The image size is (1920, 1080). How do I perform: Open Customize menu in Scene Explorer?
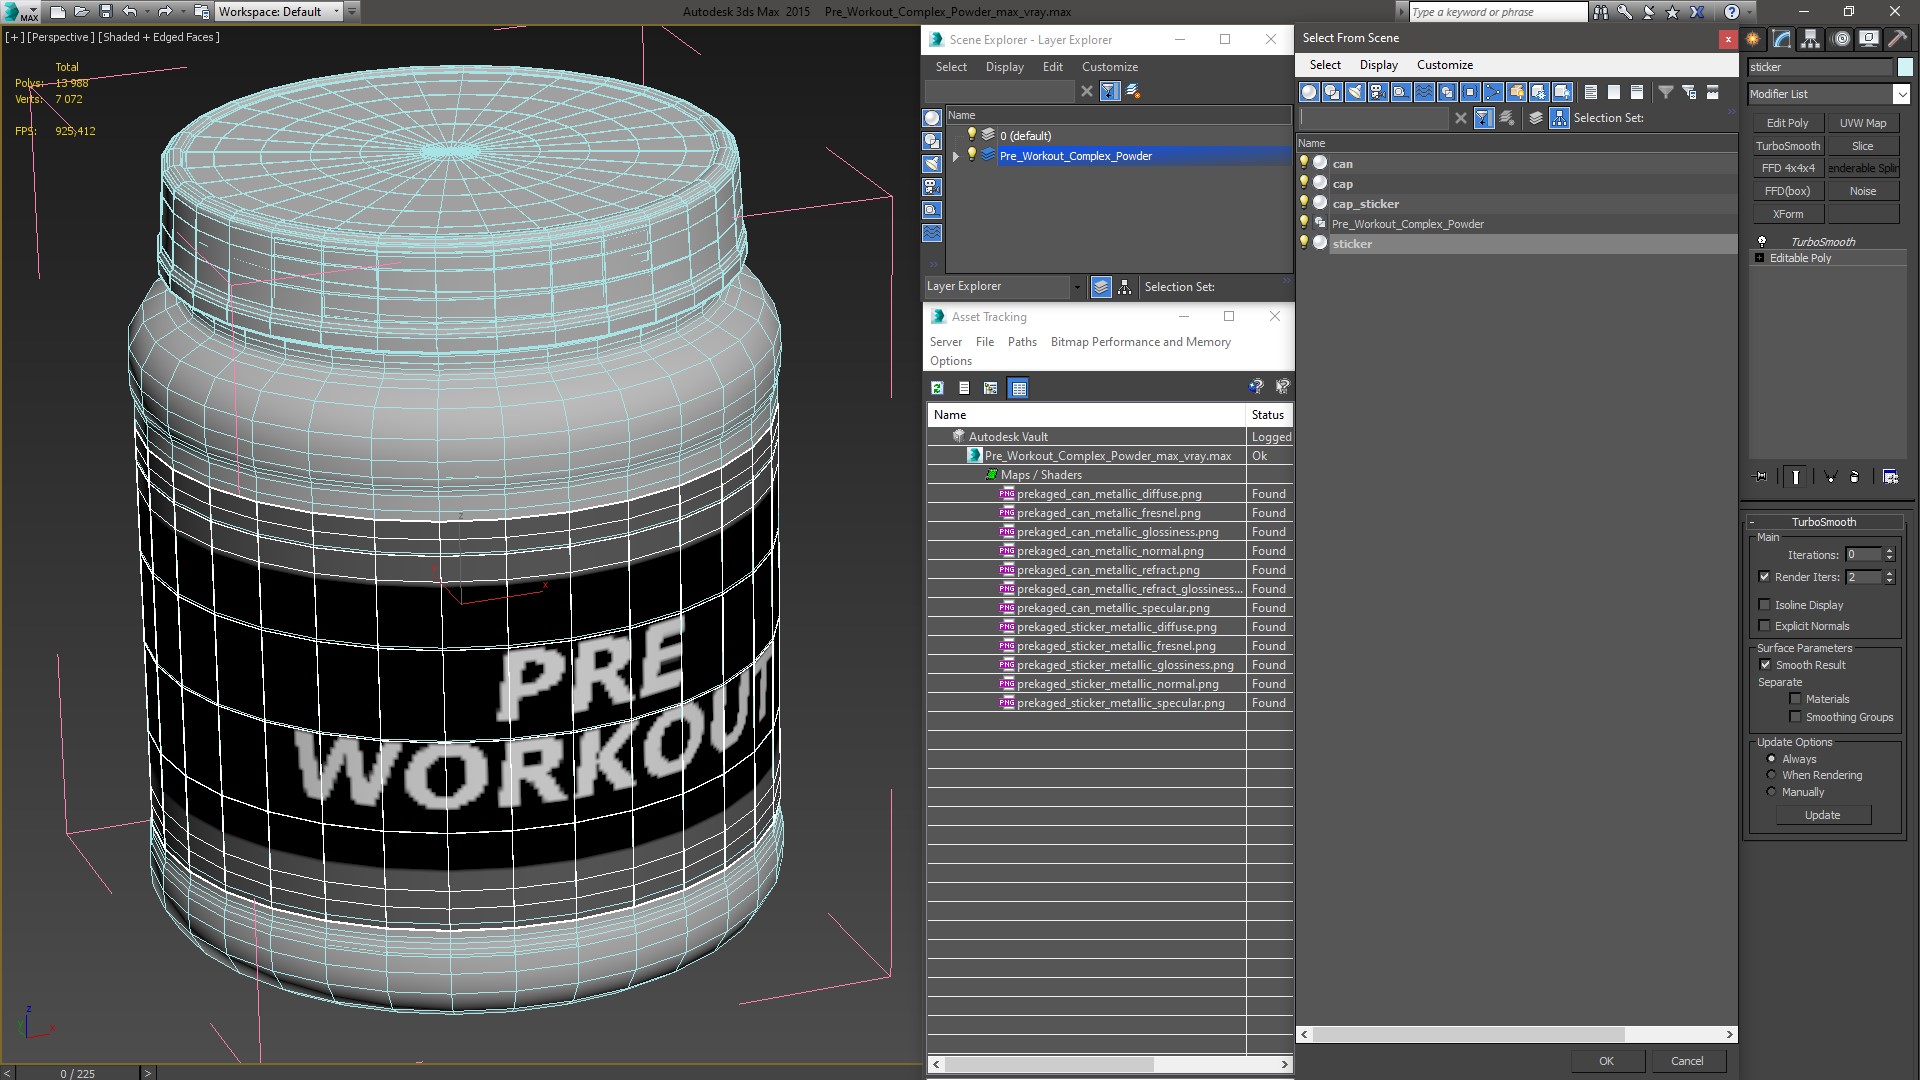pyautogui.click(x=1109, y=67)
